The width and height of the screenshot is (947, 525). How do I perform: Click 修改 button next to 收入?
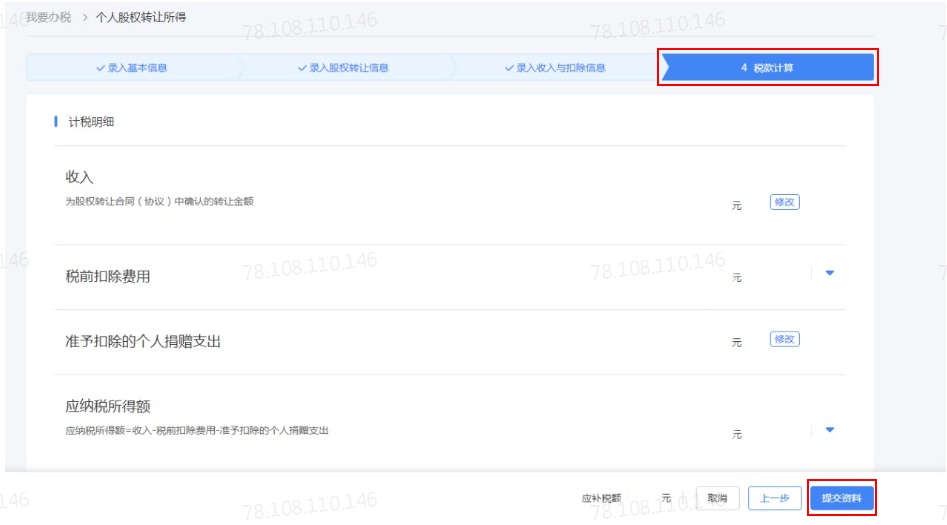pyautogui.click(x=785, y=202)
